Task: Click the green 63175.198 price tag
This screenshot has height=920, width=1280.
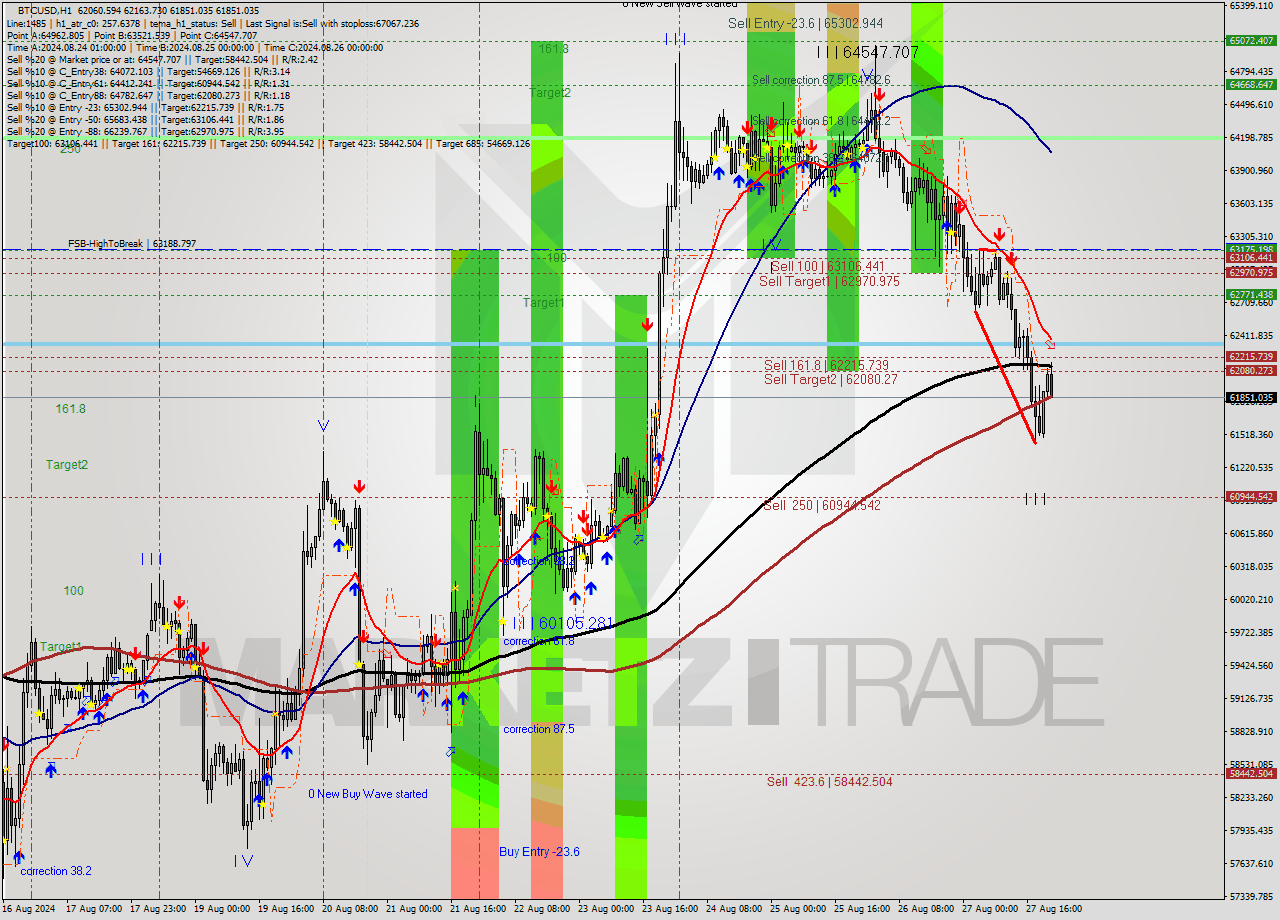Action: 1250,249
